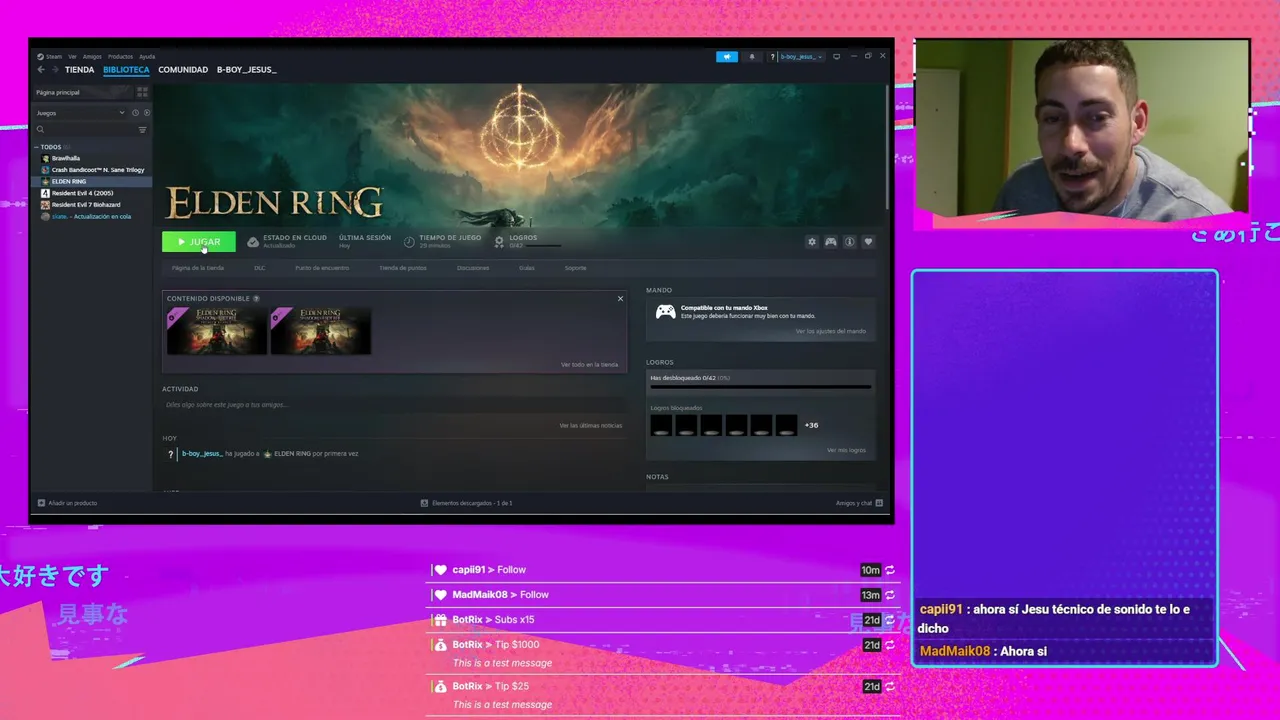Open Amigos y chat panel

(859, 503)
